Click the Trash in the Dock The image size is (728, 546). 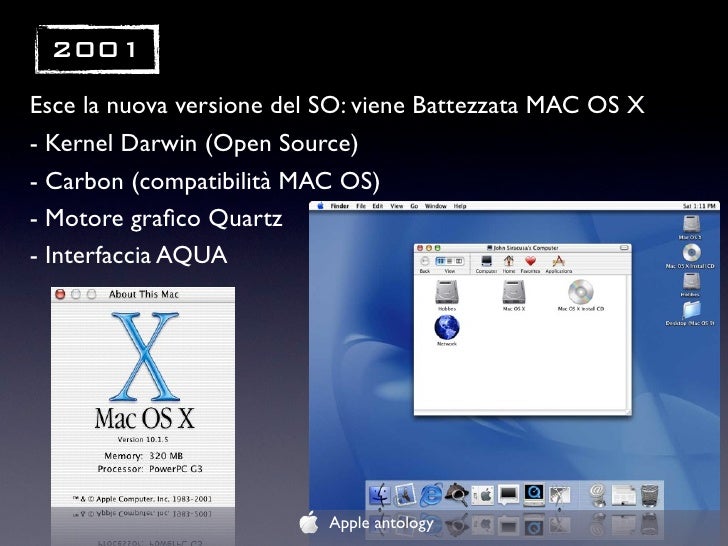coord(649,495)
